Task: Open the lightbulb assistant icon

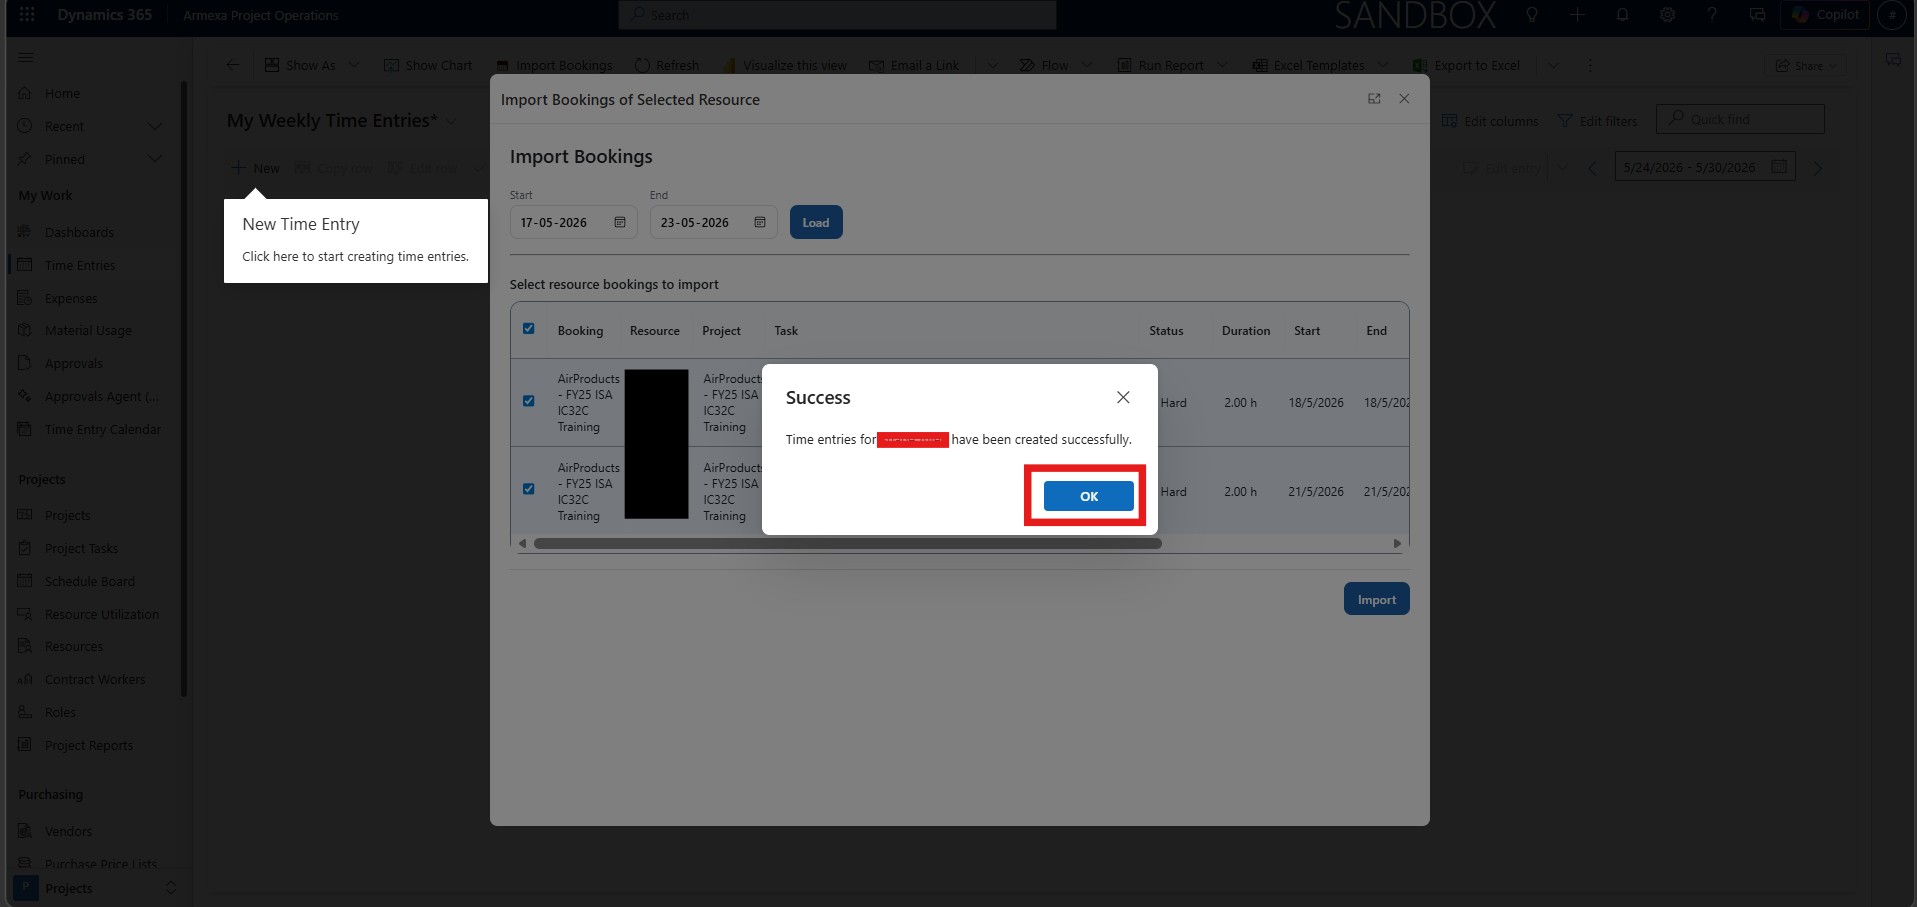Action: [1532, 15]
